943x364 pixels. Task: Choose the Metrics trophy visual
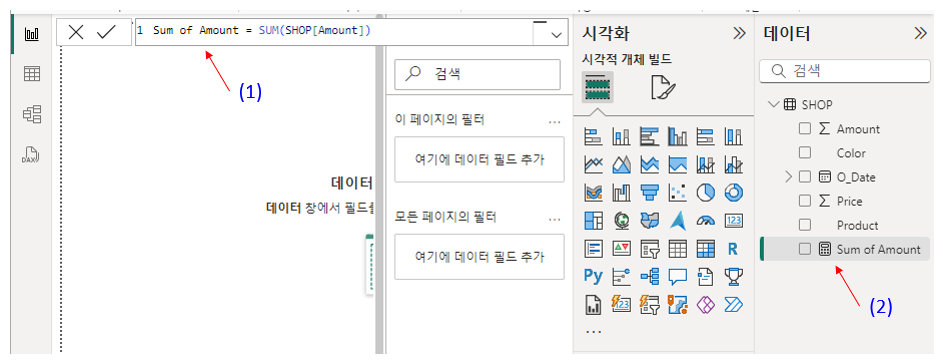click(x=734, y=276)
